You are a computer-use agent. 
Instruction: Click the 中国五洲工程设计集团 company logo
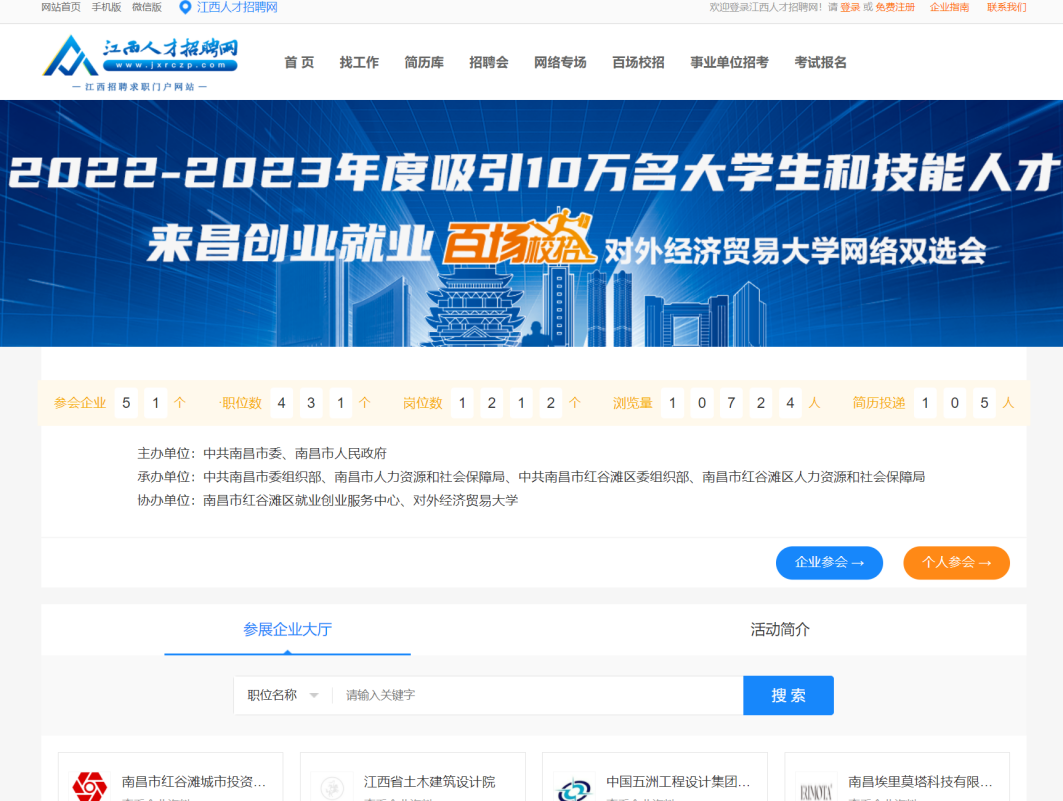tap(574, 787)
